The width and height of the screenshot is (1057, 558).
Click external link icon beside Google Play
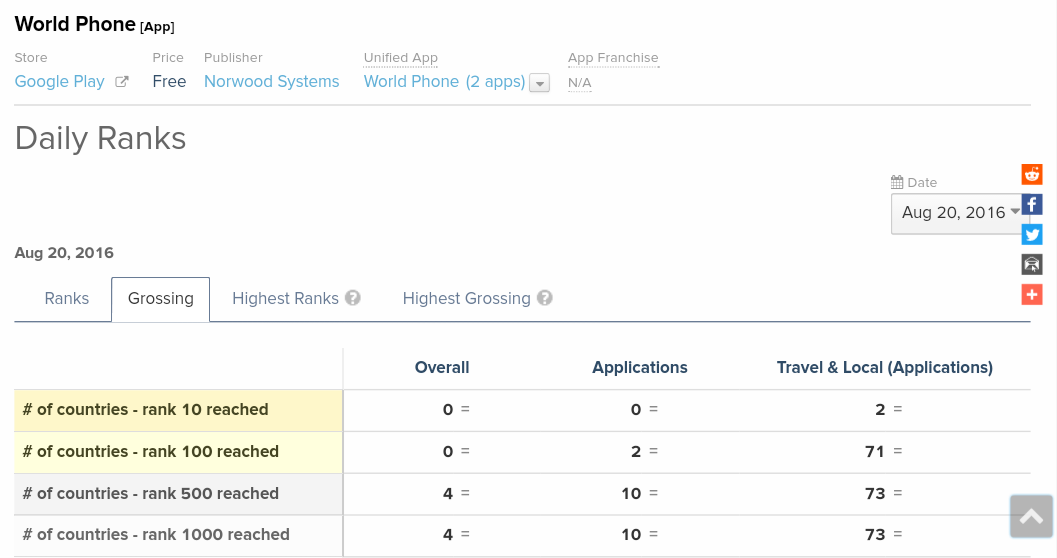click(122, 82)
